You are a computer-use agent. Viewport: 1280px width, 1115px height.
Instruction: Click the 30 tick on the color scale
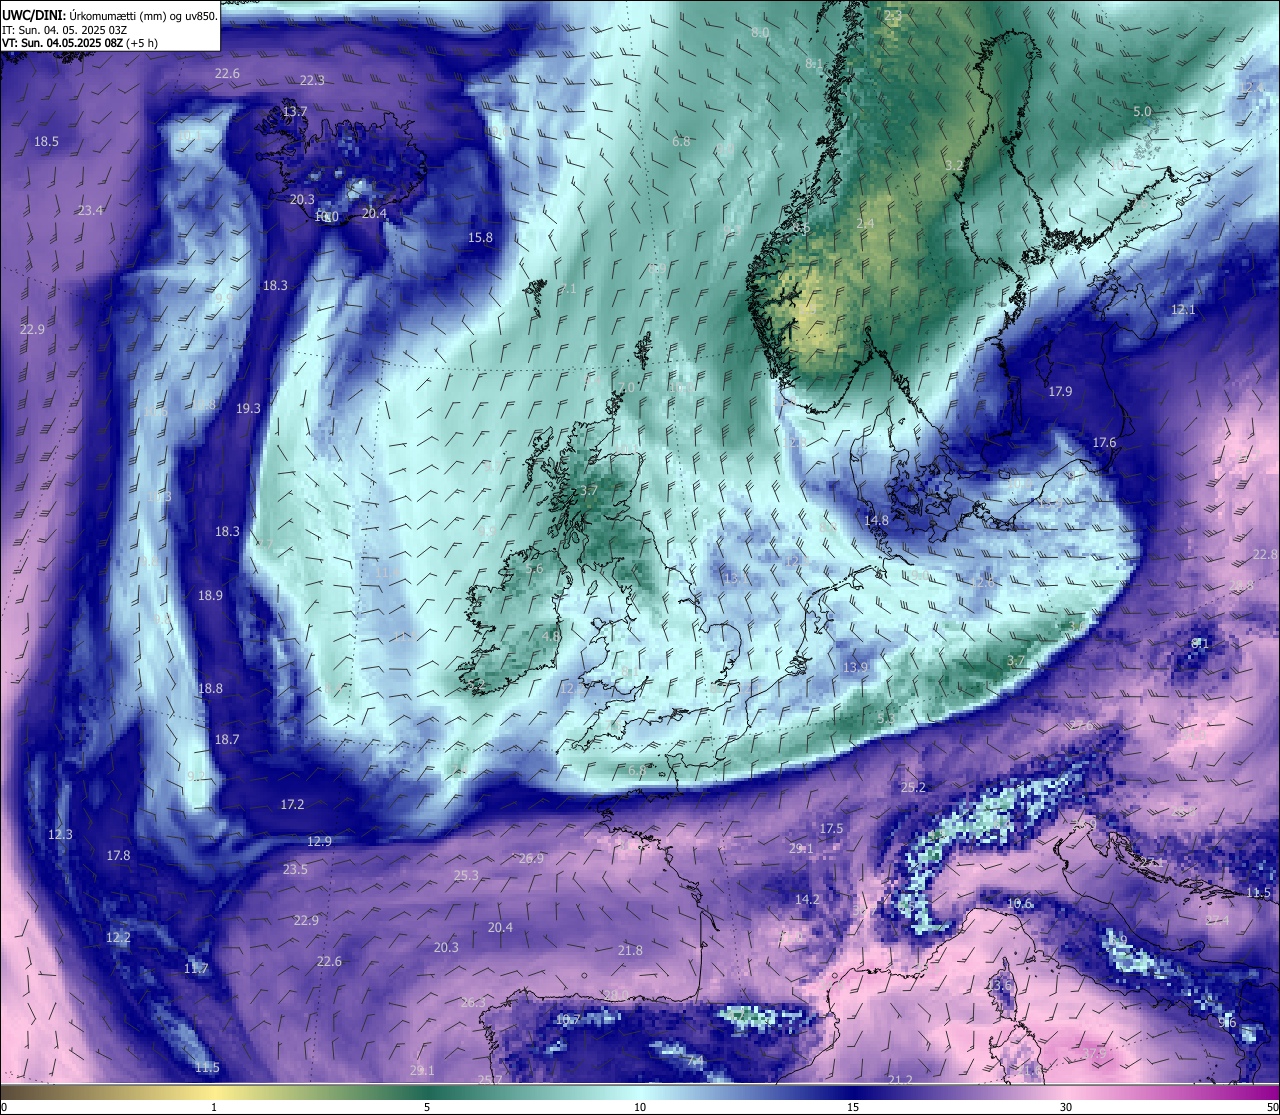[x=1066, y=1107]
